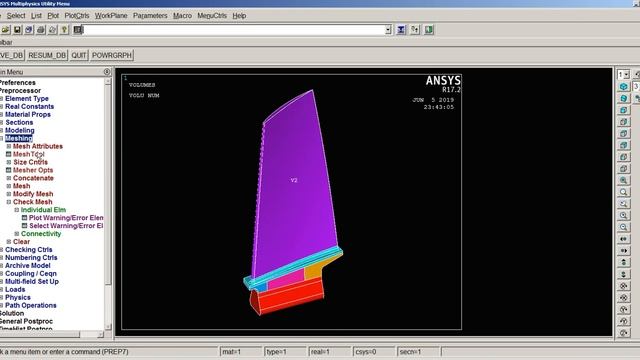Click the Main Menu scrollbar down arrow

tap(108, 327)
